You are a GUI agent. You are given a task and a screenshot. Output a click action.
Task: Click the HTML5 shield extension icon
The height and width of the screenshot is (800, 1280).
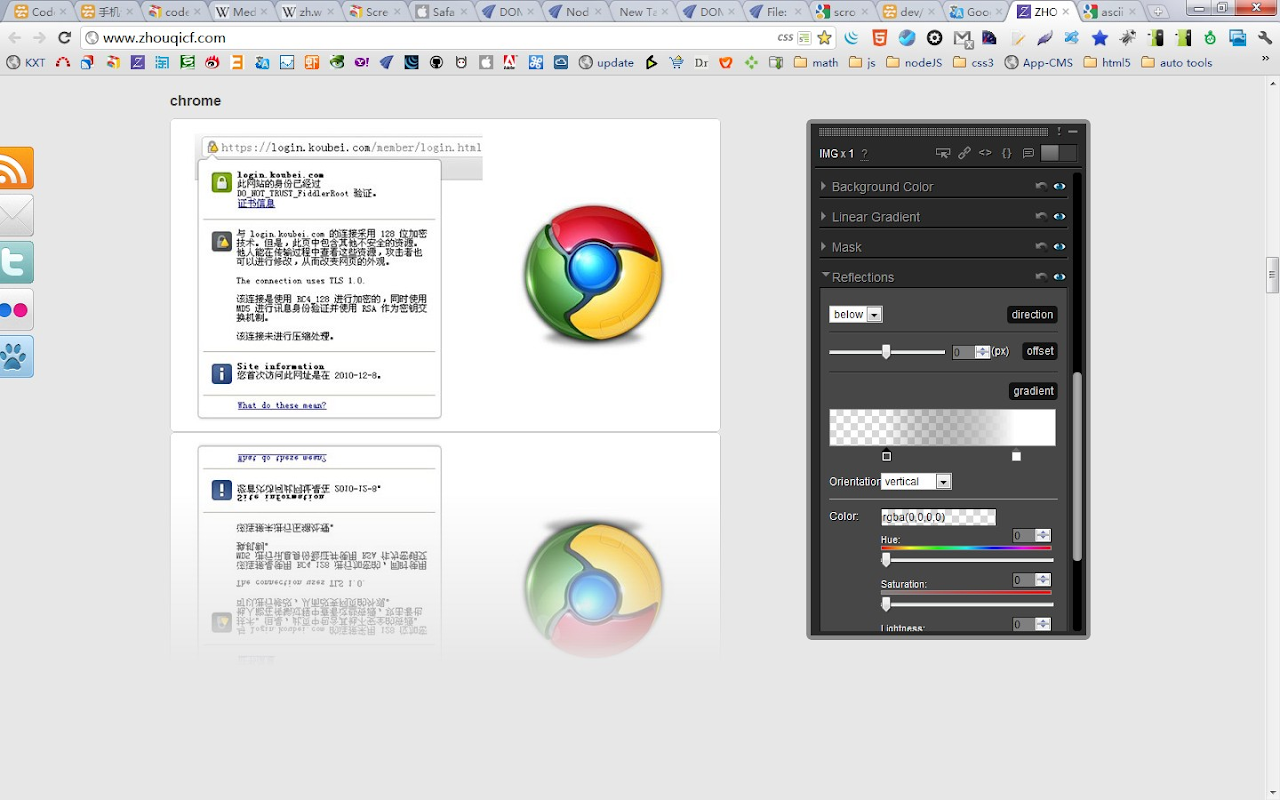(879, 38)
